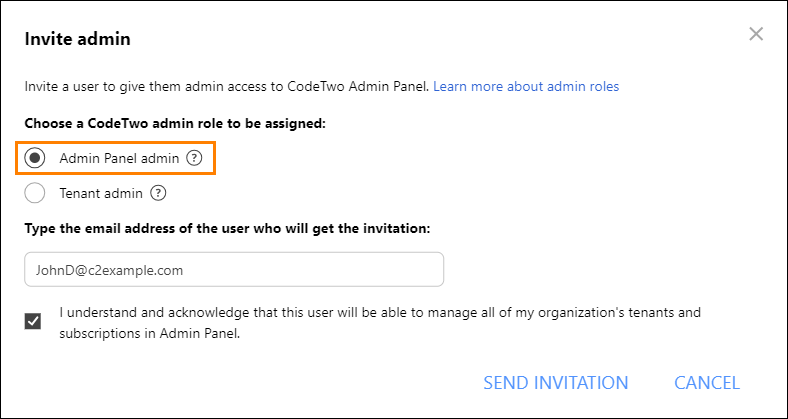Click the Invite admin dialog title
The width and height of the screenshot is (788, 419).
pos(77,39)
